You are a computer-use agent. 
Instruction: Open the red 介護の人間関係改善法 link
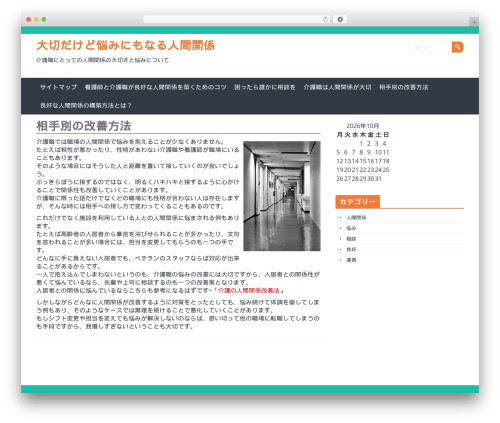click(249, 291)
